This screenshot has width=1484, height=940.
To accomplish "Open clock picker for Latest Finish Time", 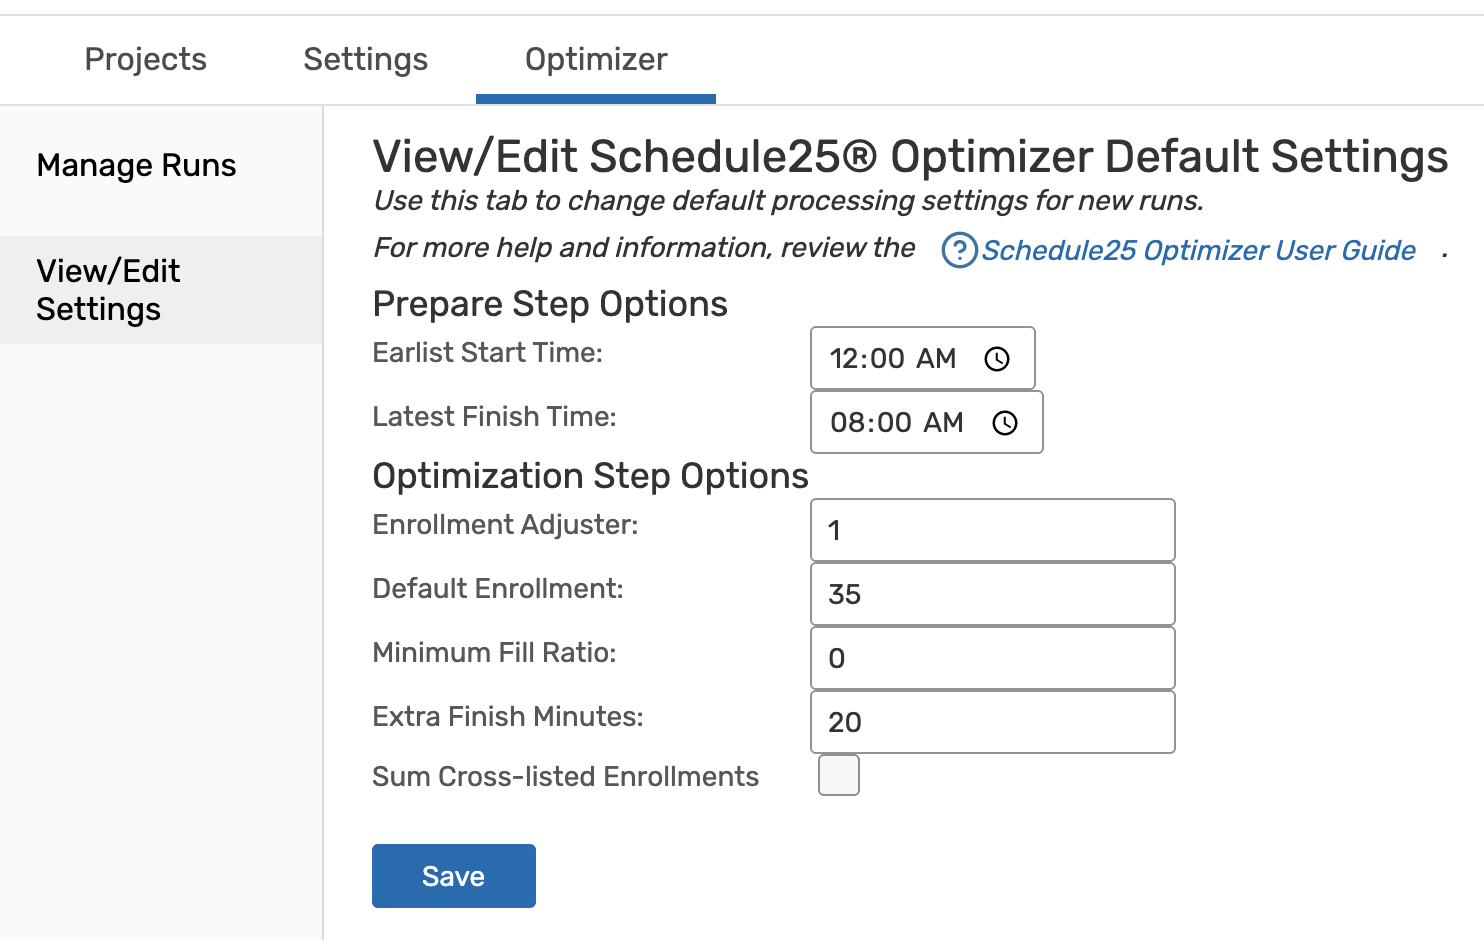I will [x=1005, y=423].
